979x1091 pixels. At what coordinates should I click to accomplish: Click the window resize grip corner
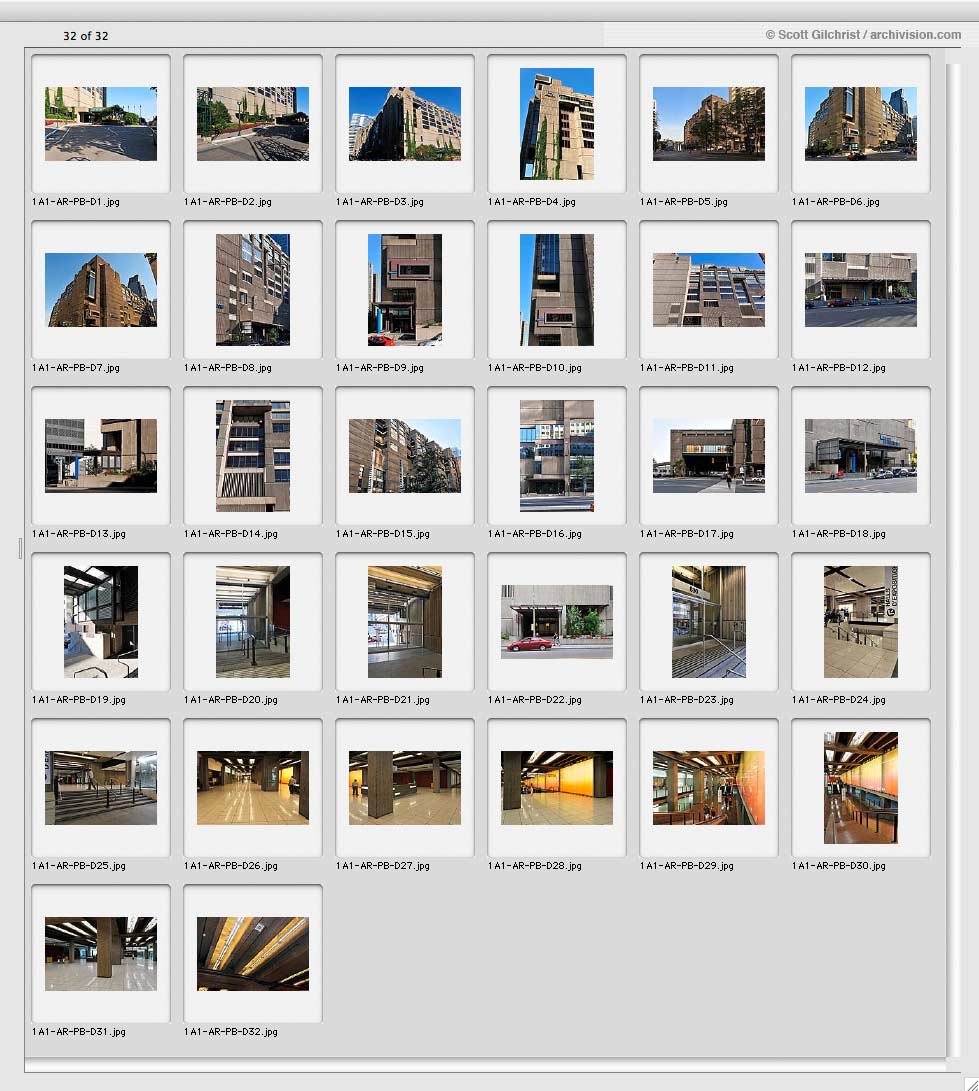(x=971, y=1083)
